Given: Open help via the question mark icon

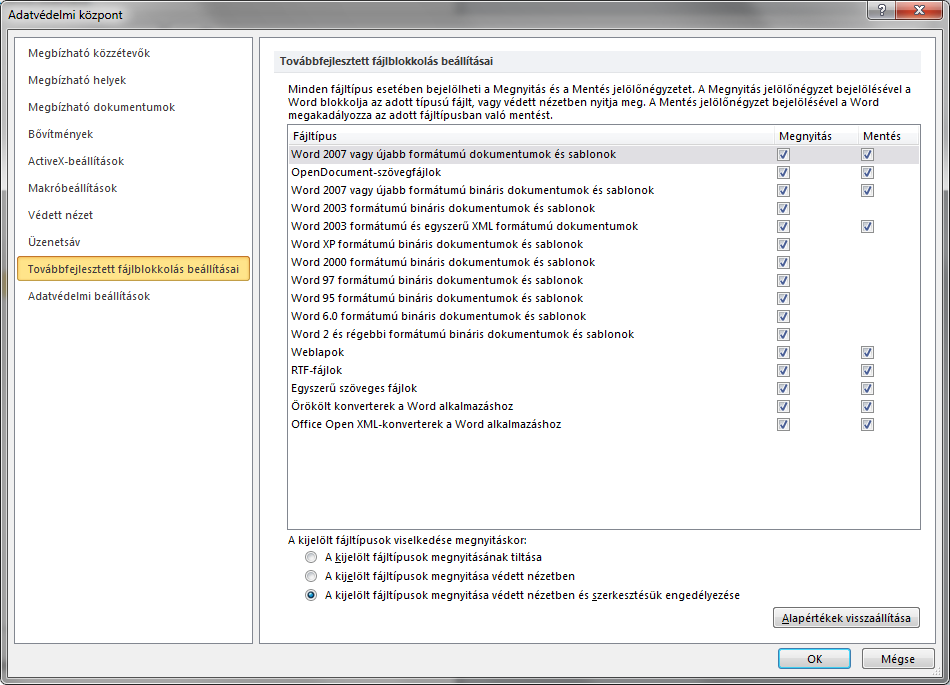Looking at the screenshot, I should tap(882, 10).
